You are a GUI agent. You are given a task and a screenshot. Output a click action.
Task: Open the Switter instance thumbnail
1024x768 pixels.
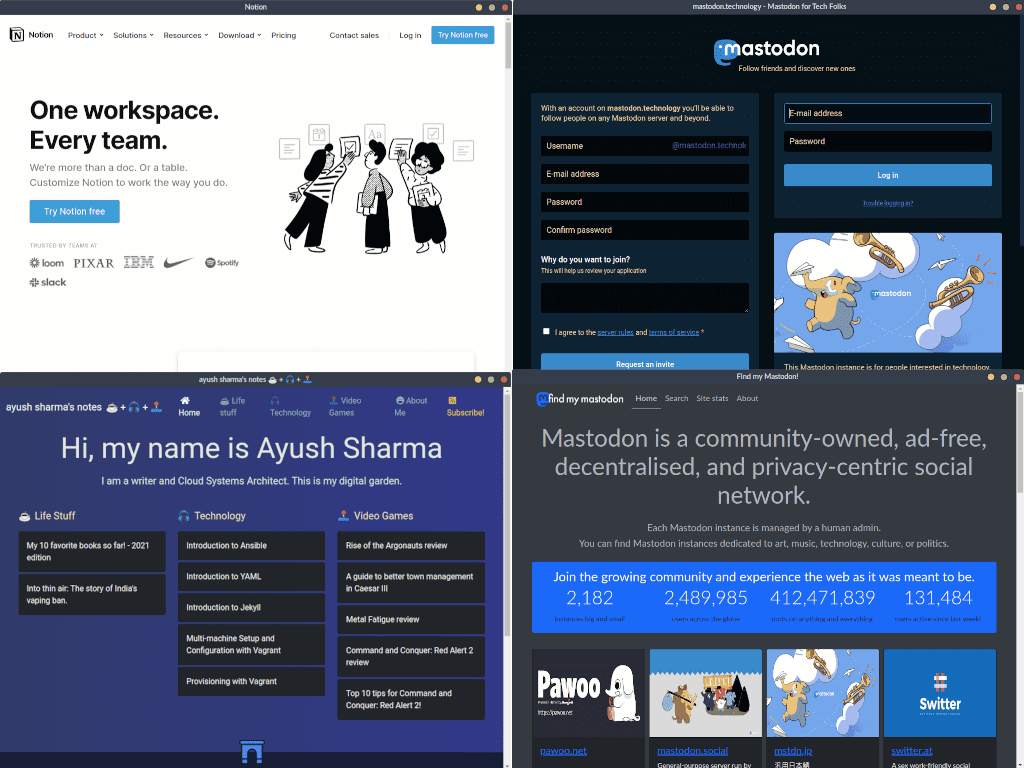[940, 693]
